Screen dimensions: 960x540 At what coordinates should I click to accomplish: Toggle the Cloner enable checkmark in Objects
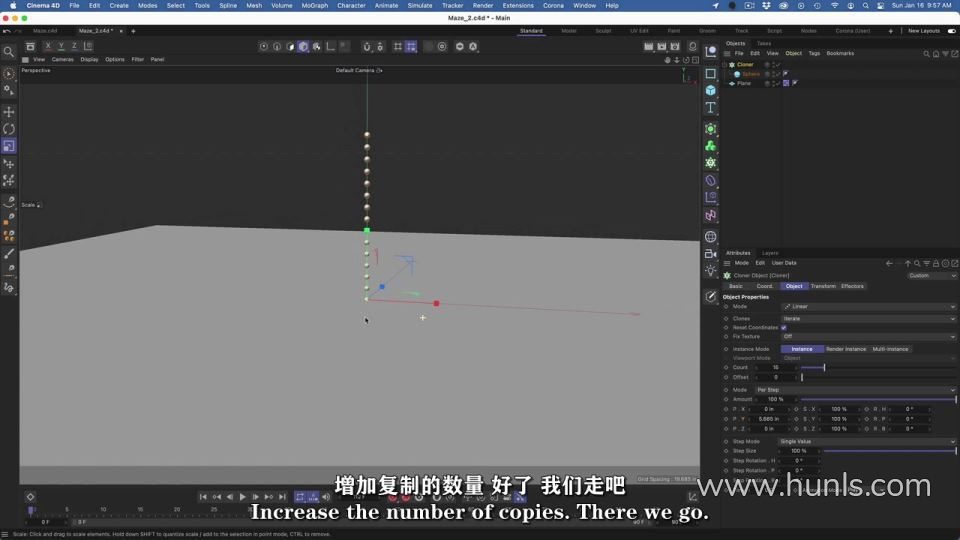tap(776, 65)
